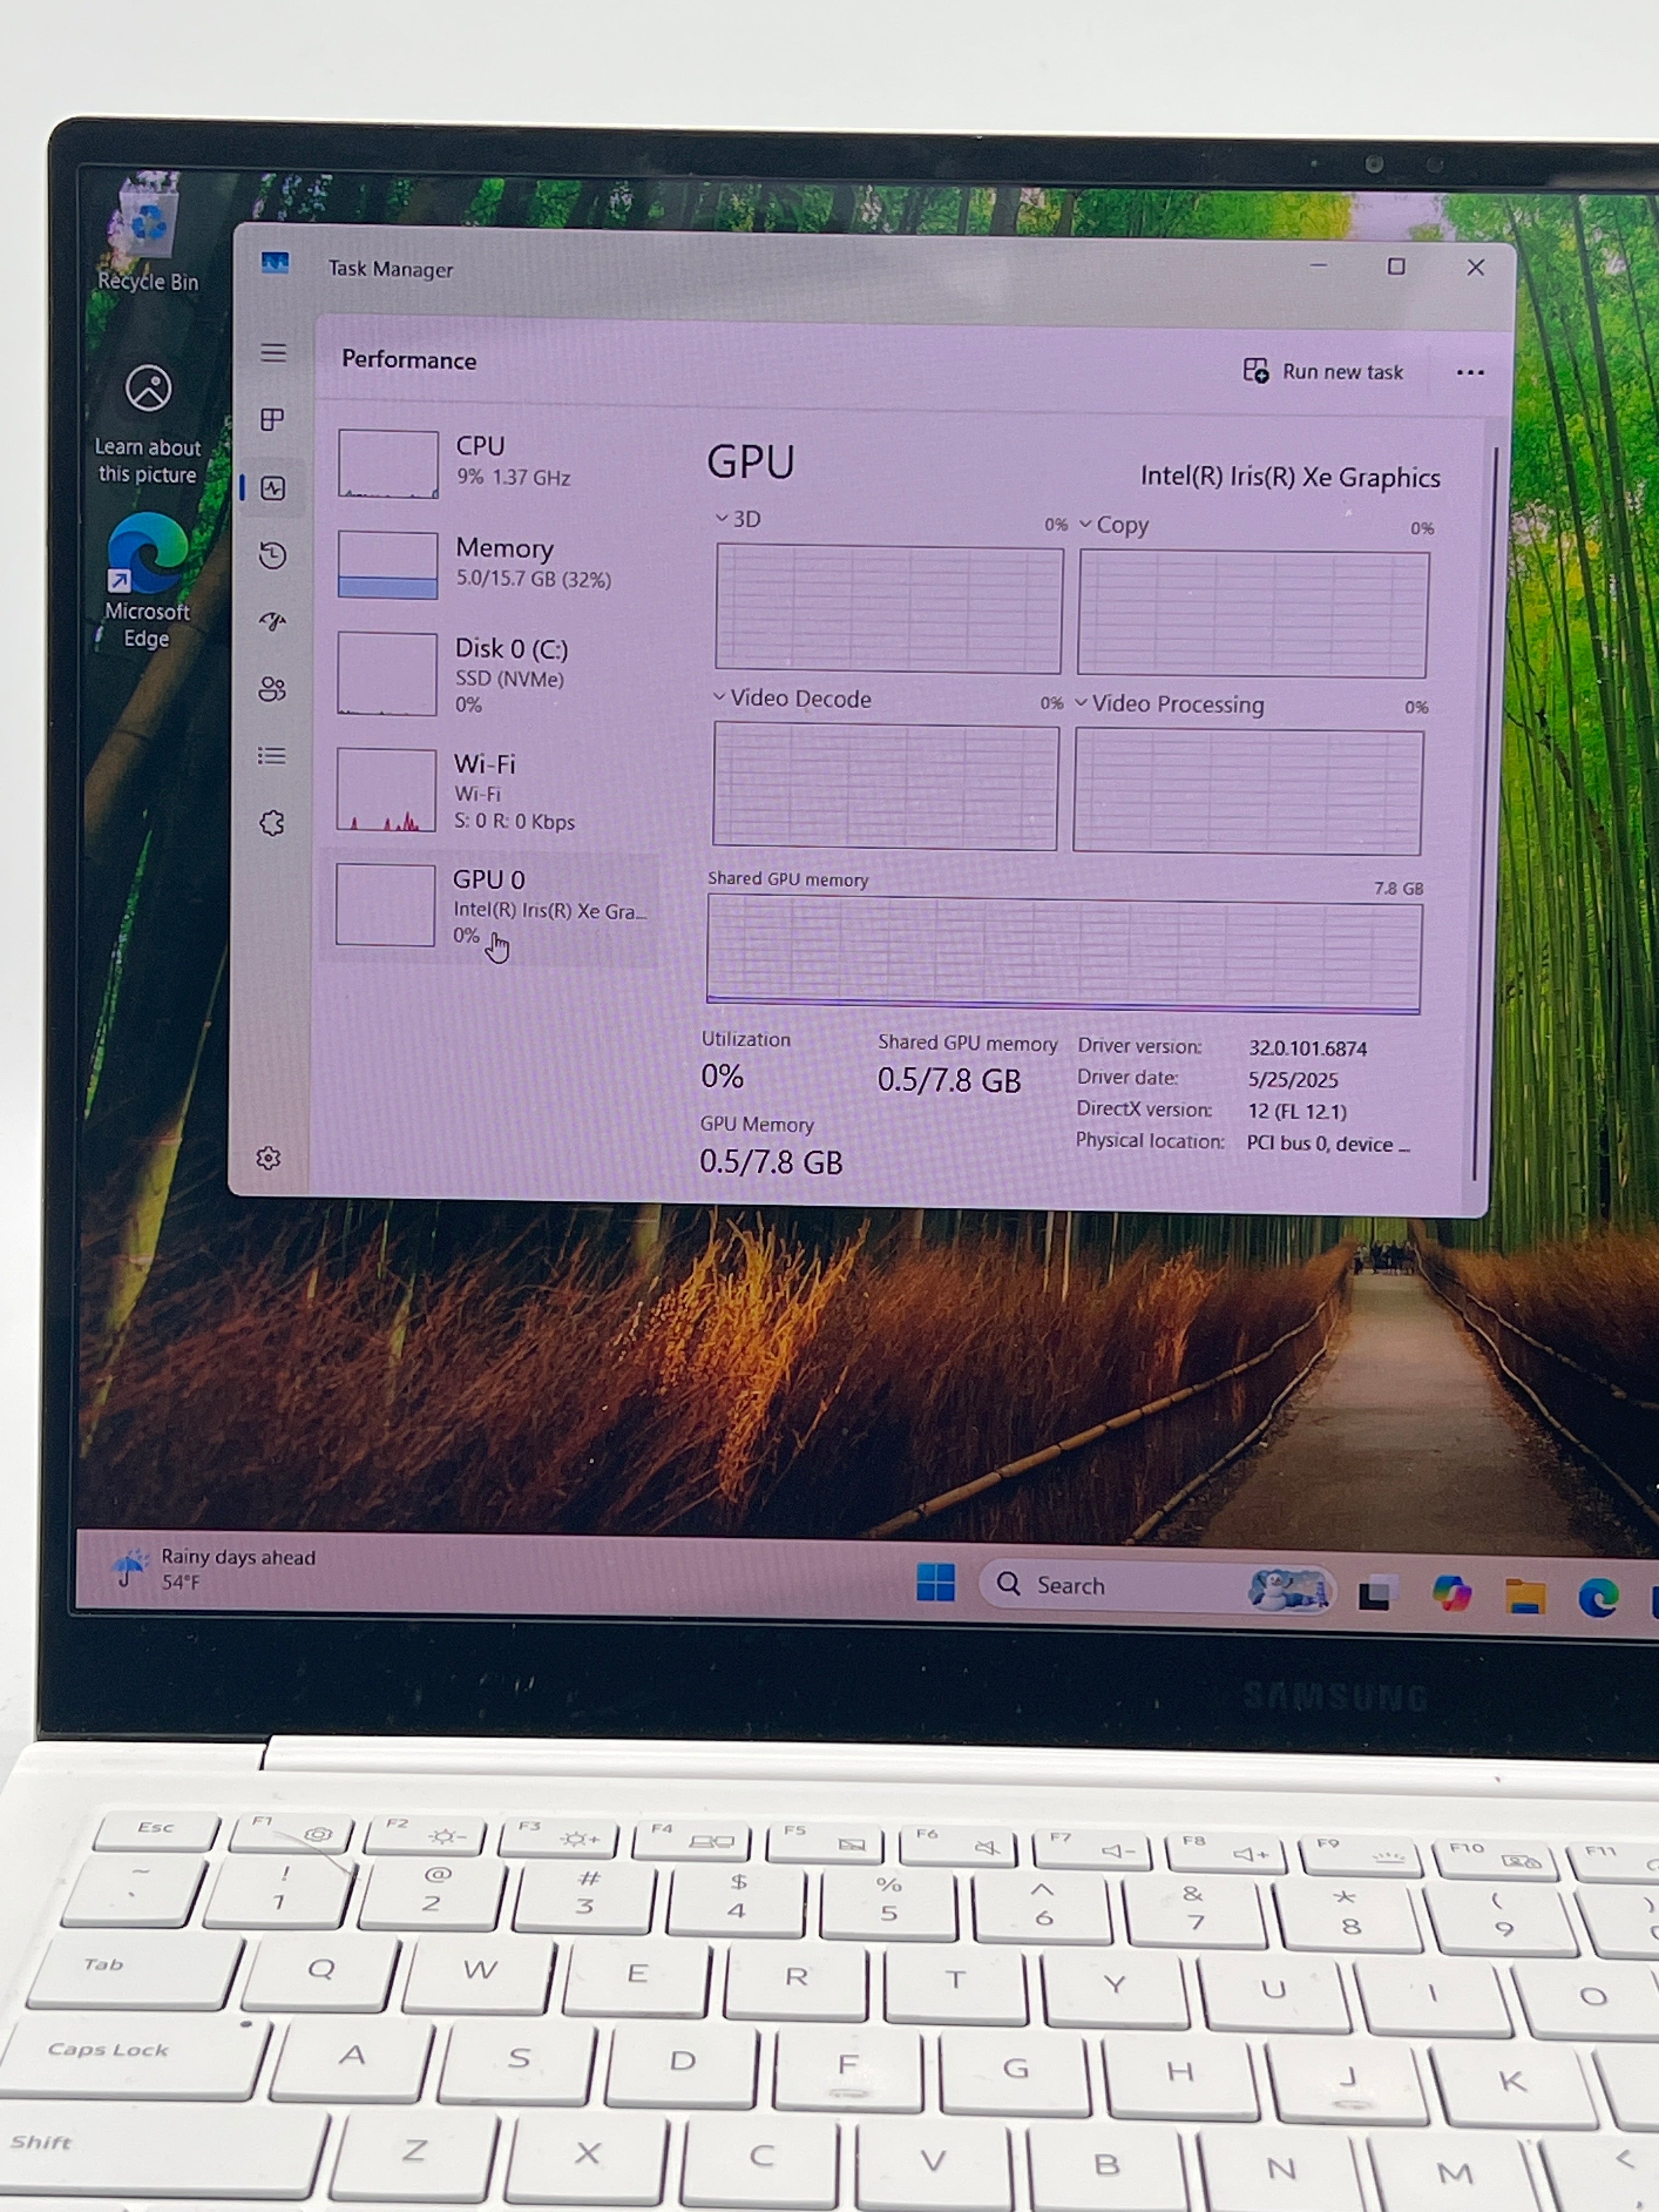Open the Microsoft Edge desktop shortcut
Screen dimensions: 1659x2212
147,580
